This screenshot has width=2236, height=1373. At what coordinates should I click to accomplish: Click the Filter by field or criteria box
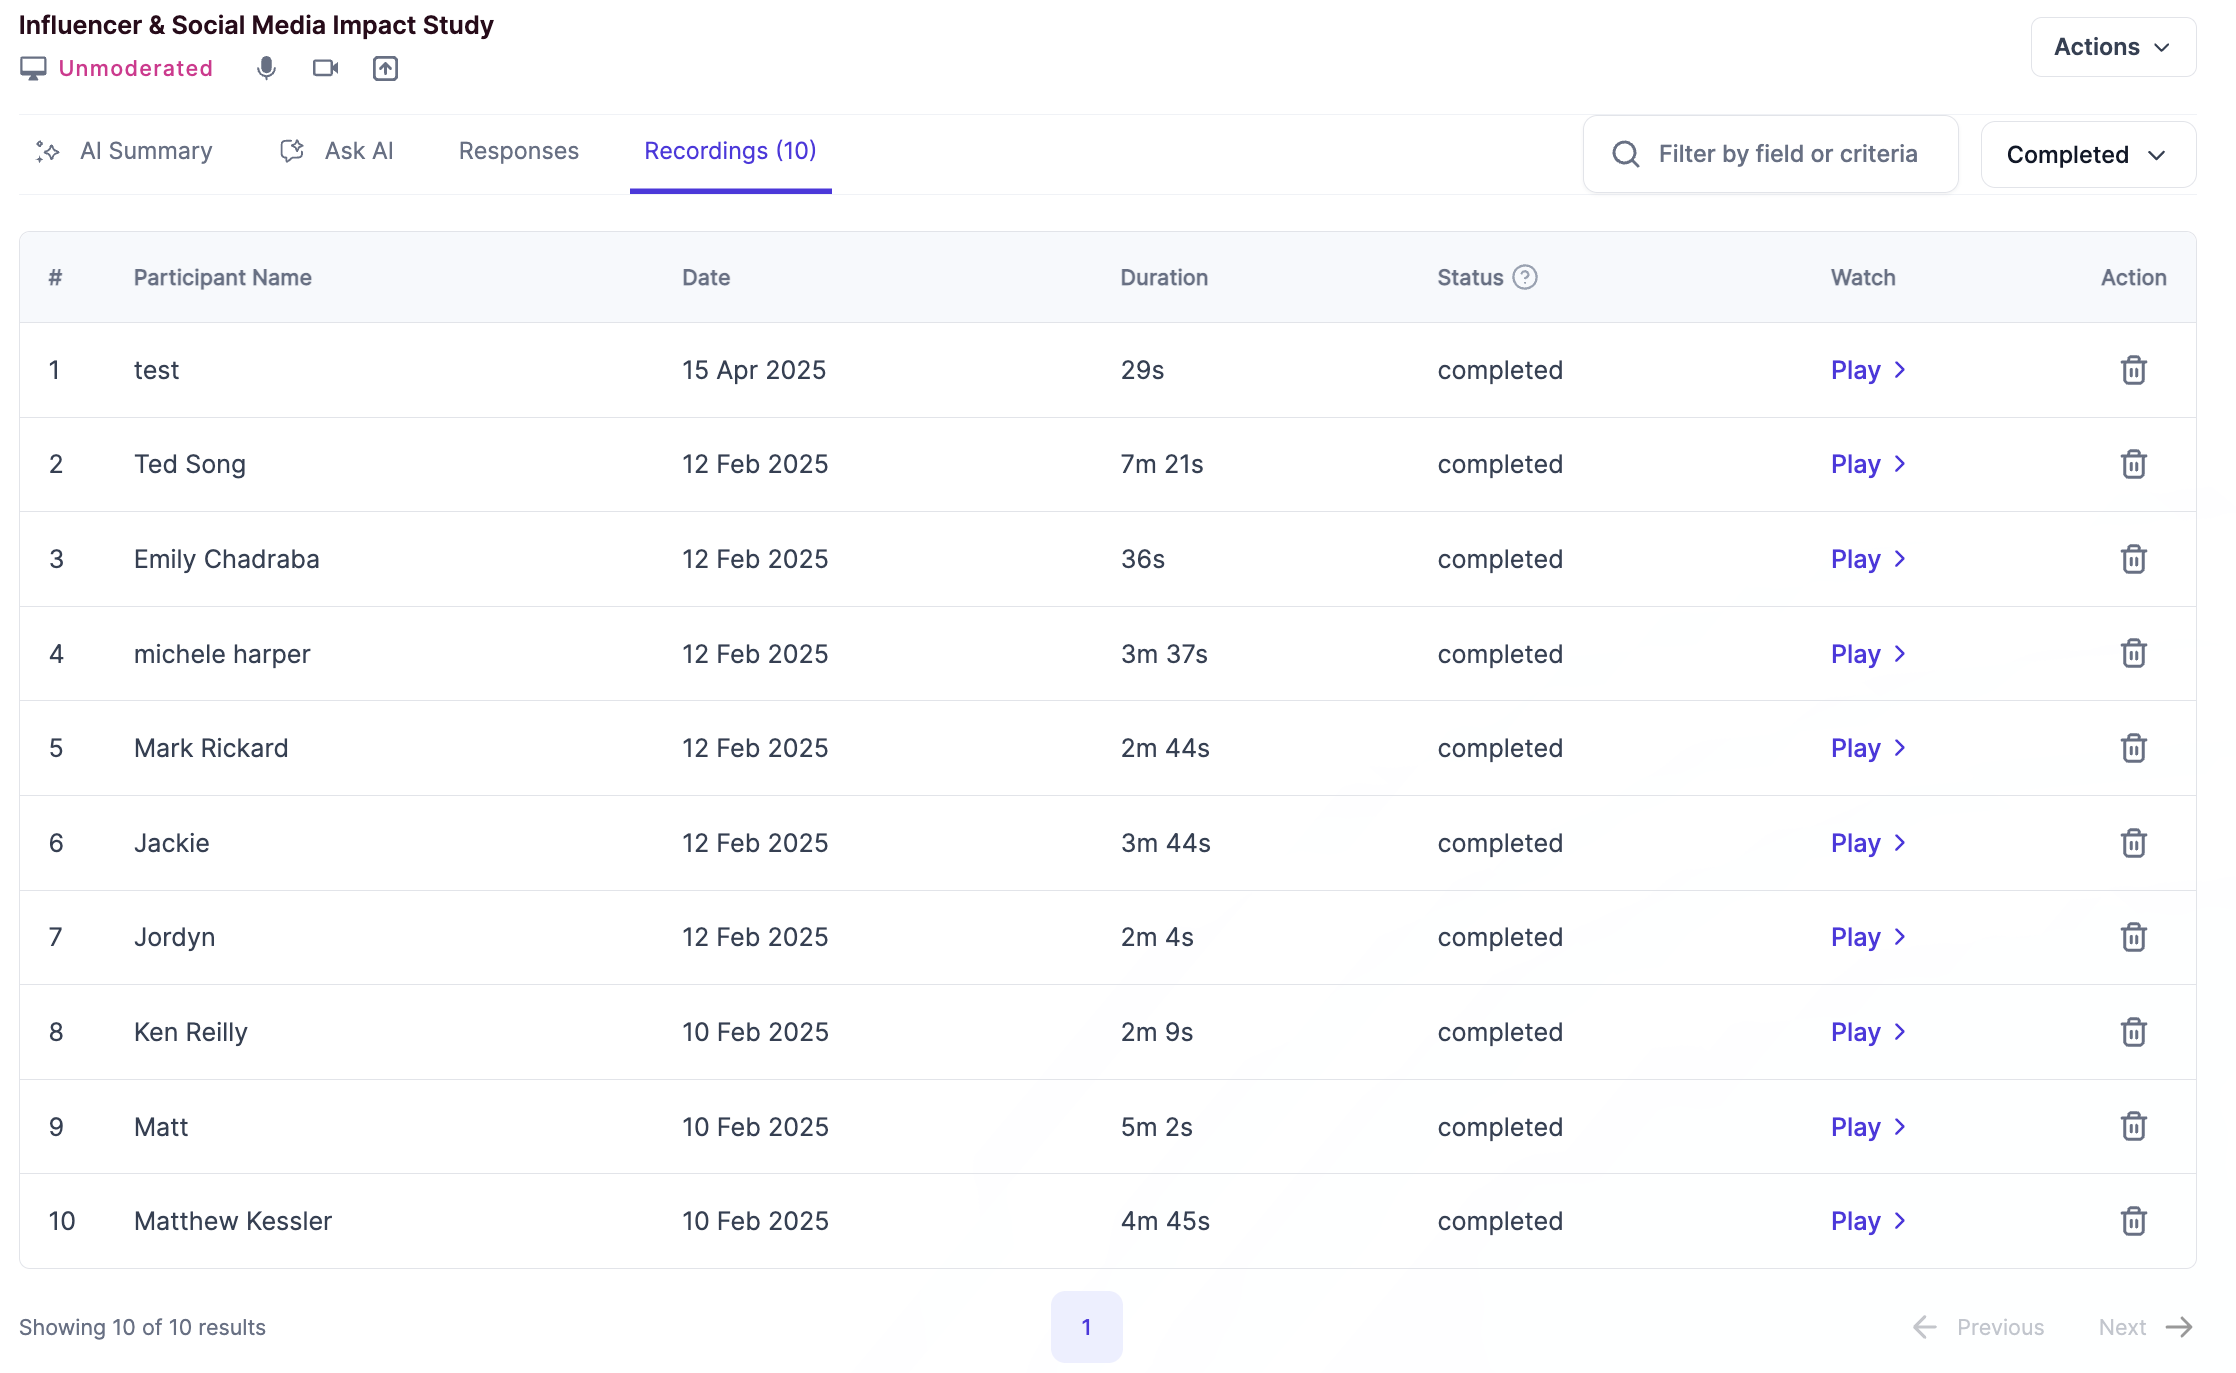point(1786,154)
